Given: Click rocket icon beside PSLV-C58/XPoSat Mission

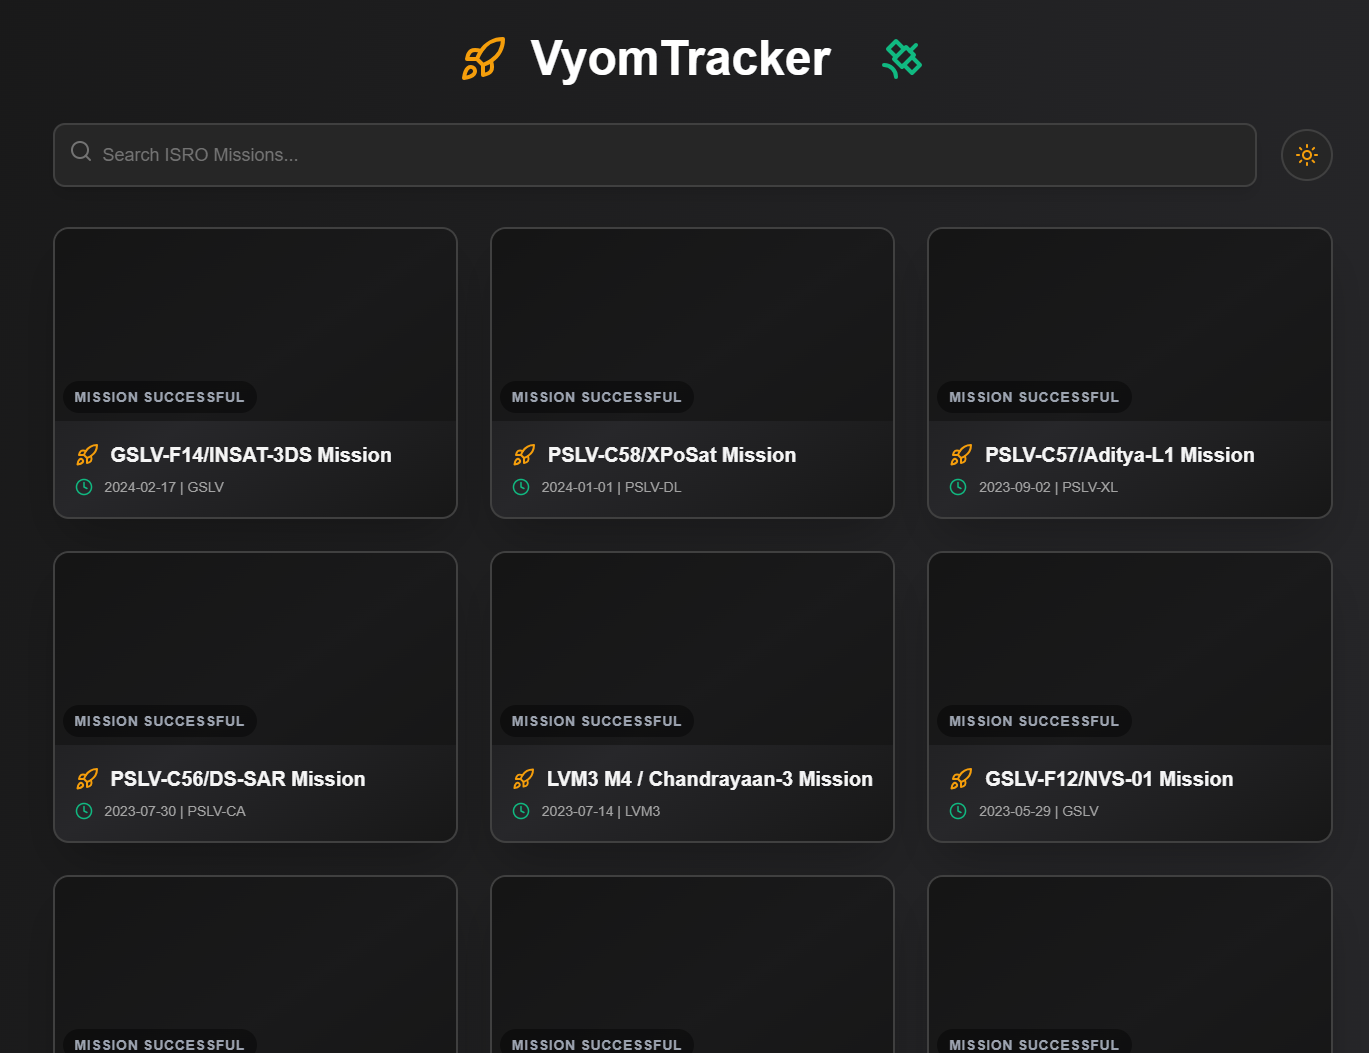Looking at the screenshot, I should [x=524, y=455].
